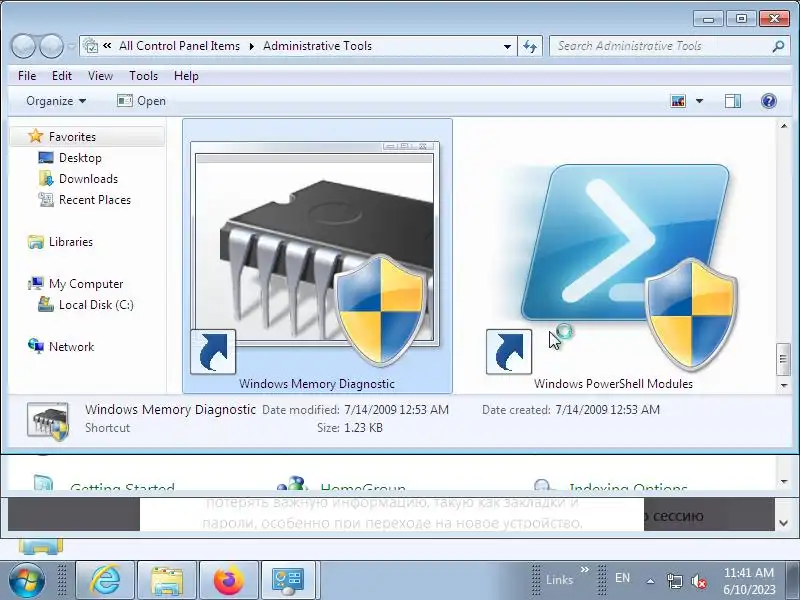
Task: Open Downloads in Favorites
Action: click(x=88, y=179)
